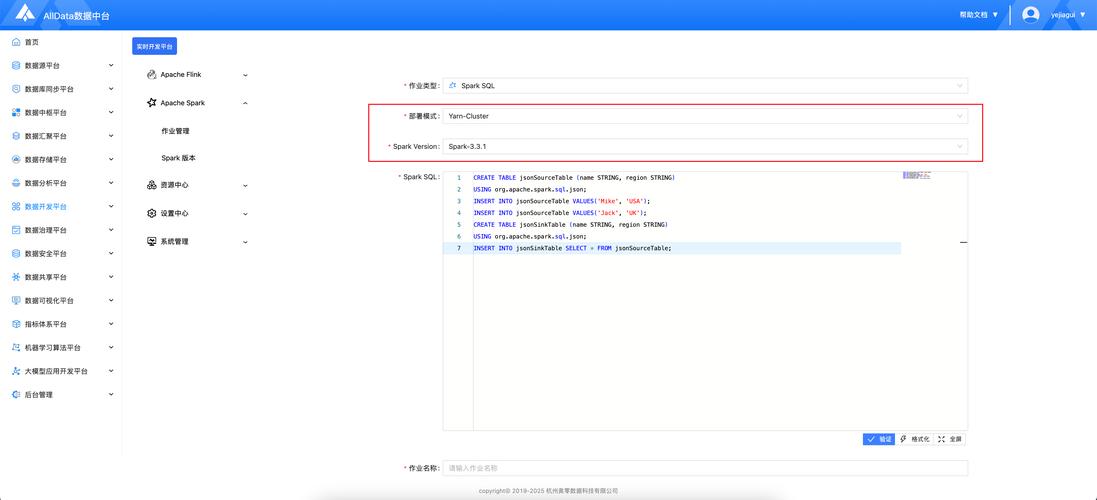The width and height of the screenshot is (1097, 500).
Task: Click the 大模型应用开发平台 icon
Action: [x=16, y=371]
